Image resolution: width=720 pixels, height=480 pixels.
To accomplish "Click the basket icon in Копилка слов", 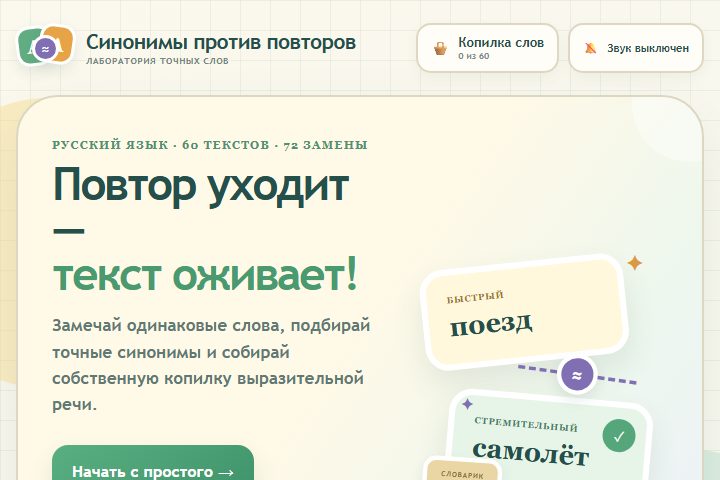I will pyautogui.click(x=440, y=48).
